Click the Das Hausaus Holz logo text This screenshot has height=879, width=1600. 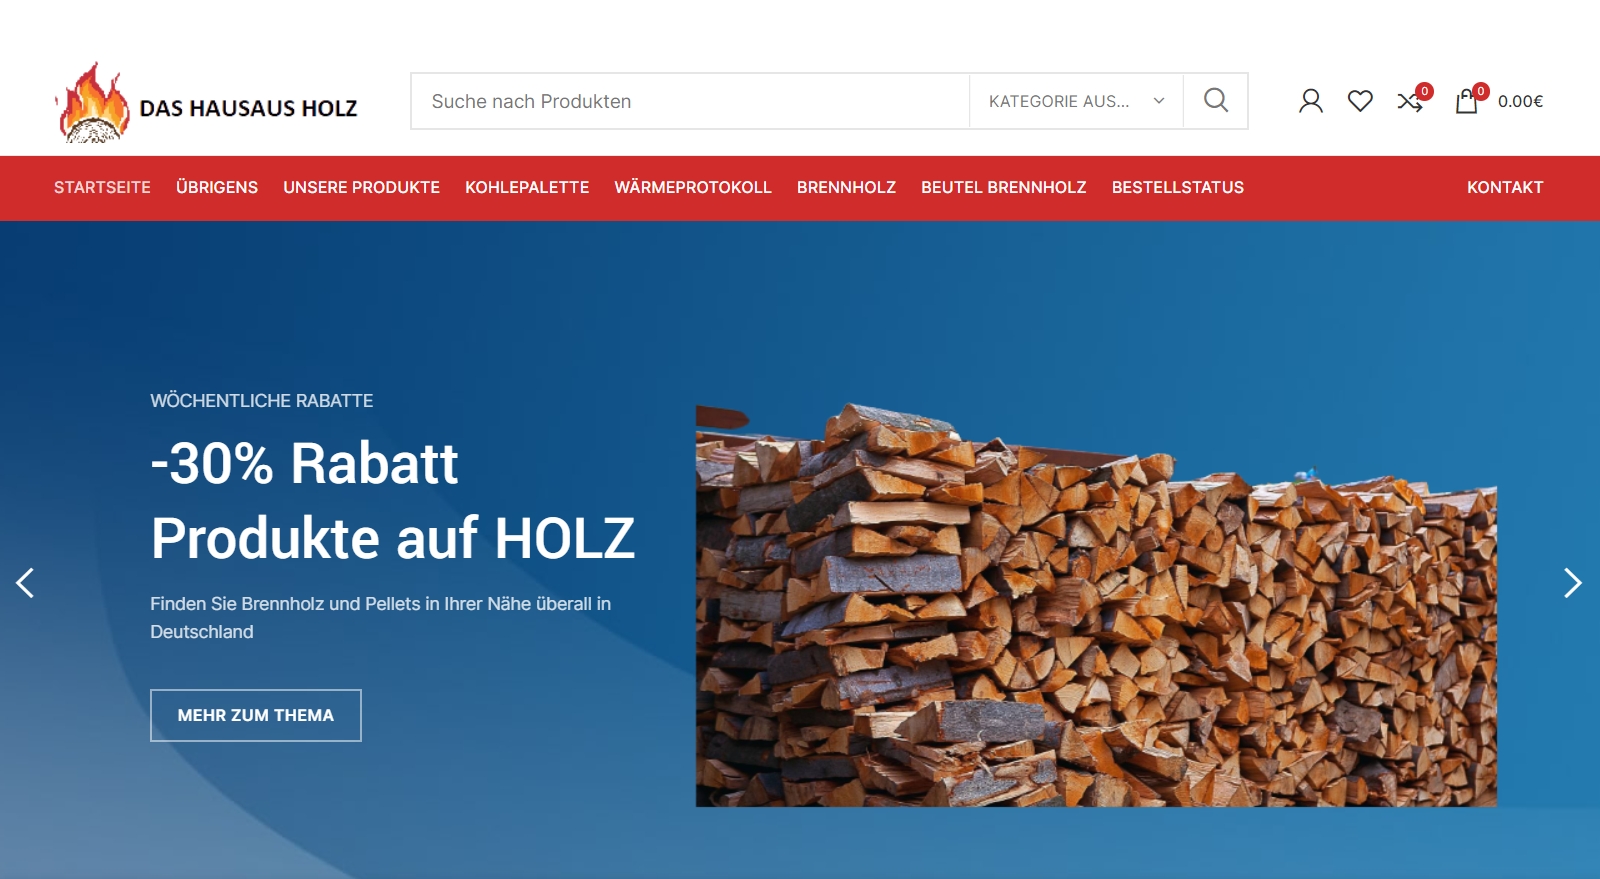pyautogui.click(x=248, y=108)
